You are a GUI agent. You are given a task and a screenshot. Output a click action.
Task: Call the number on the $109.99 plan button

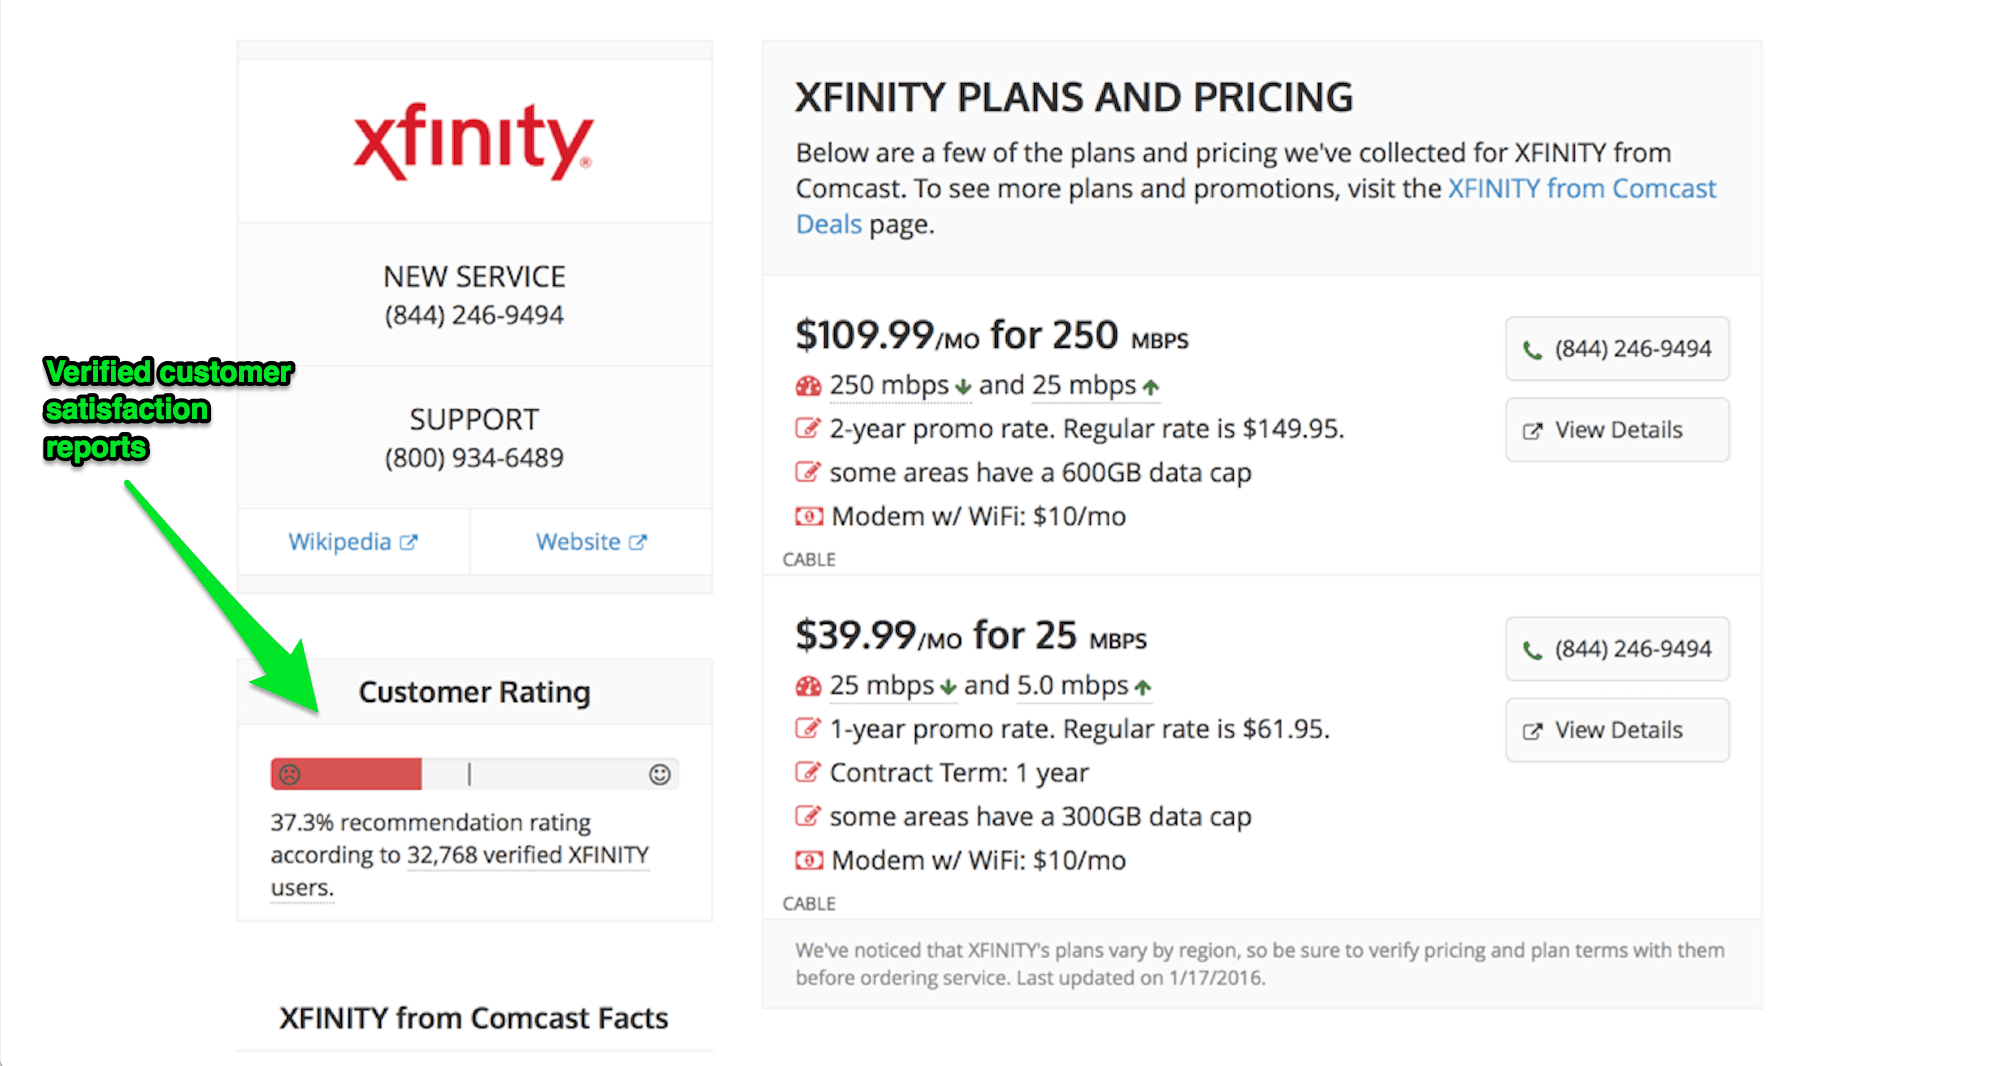point(1617,349)
